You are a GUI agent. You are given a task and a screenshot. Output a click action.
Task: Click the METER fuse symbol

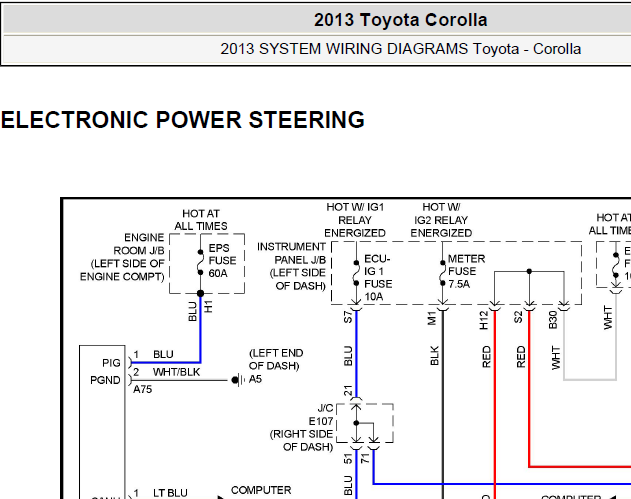pos(443,273)
